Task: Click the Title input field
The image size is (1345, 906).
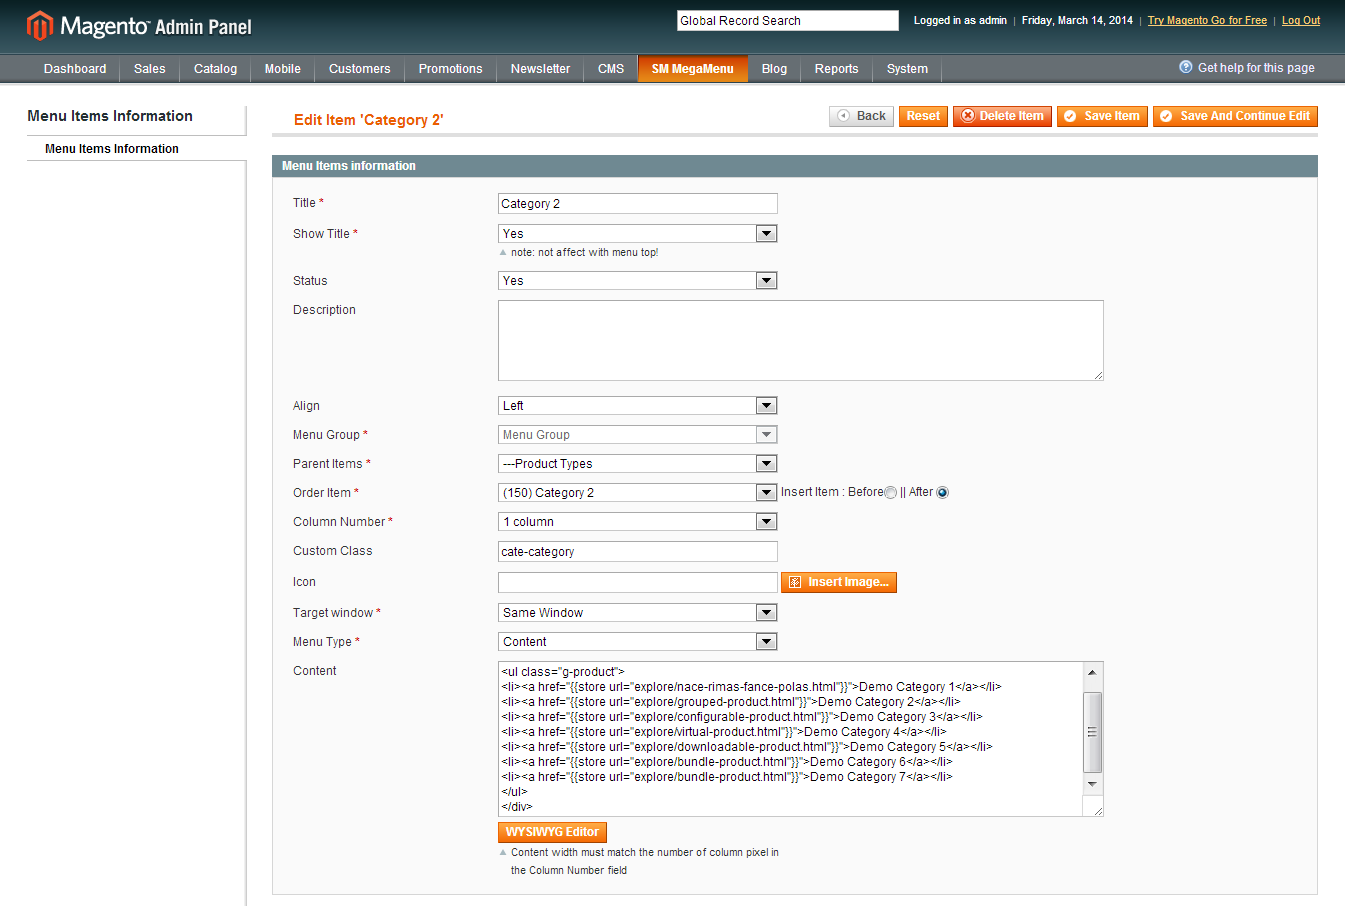Action: point(638,204)
